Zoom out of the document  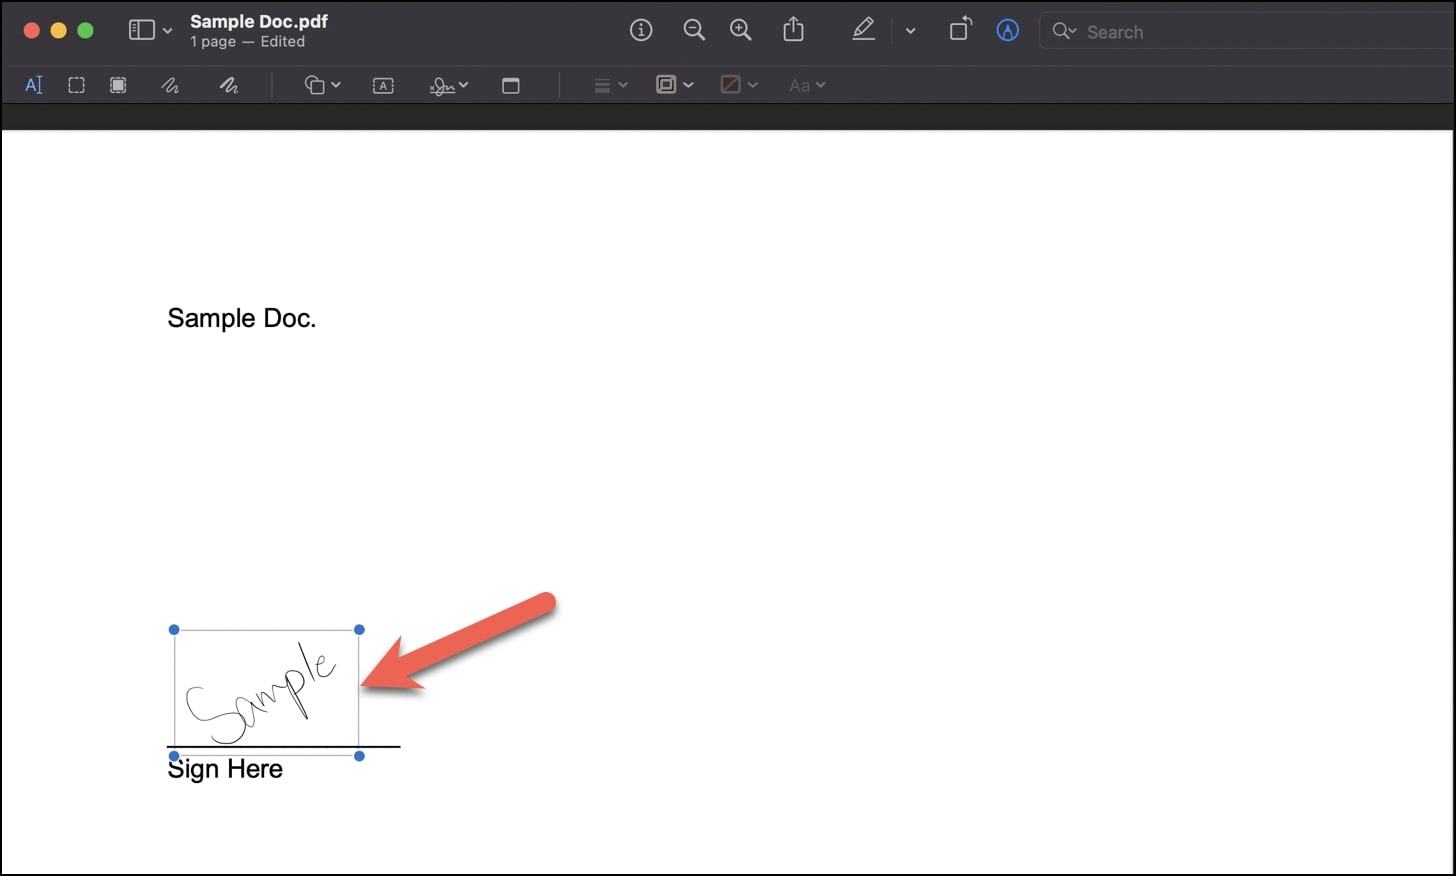tap(694, 30)
